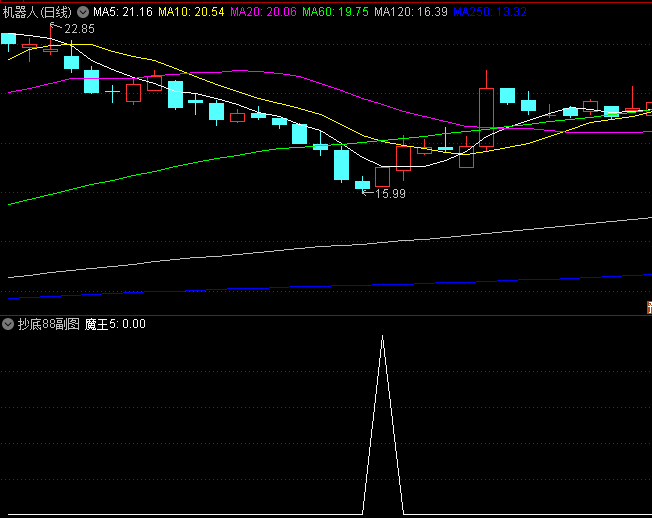Click the 22.85 high price marker
The height and width of the screenshot is (518, 652).
[79, 29]
